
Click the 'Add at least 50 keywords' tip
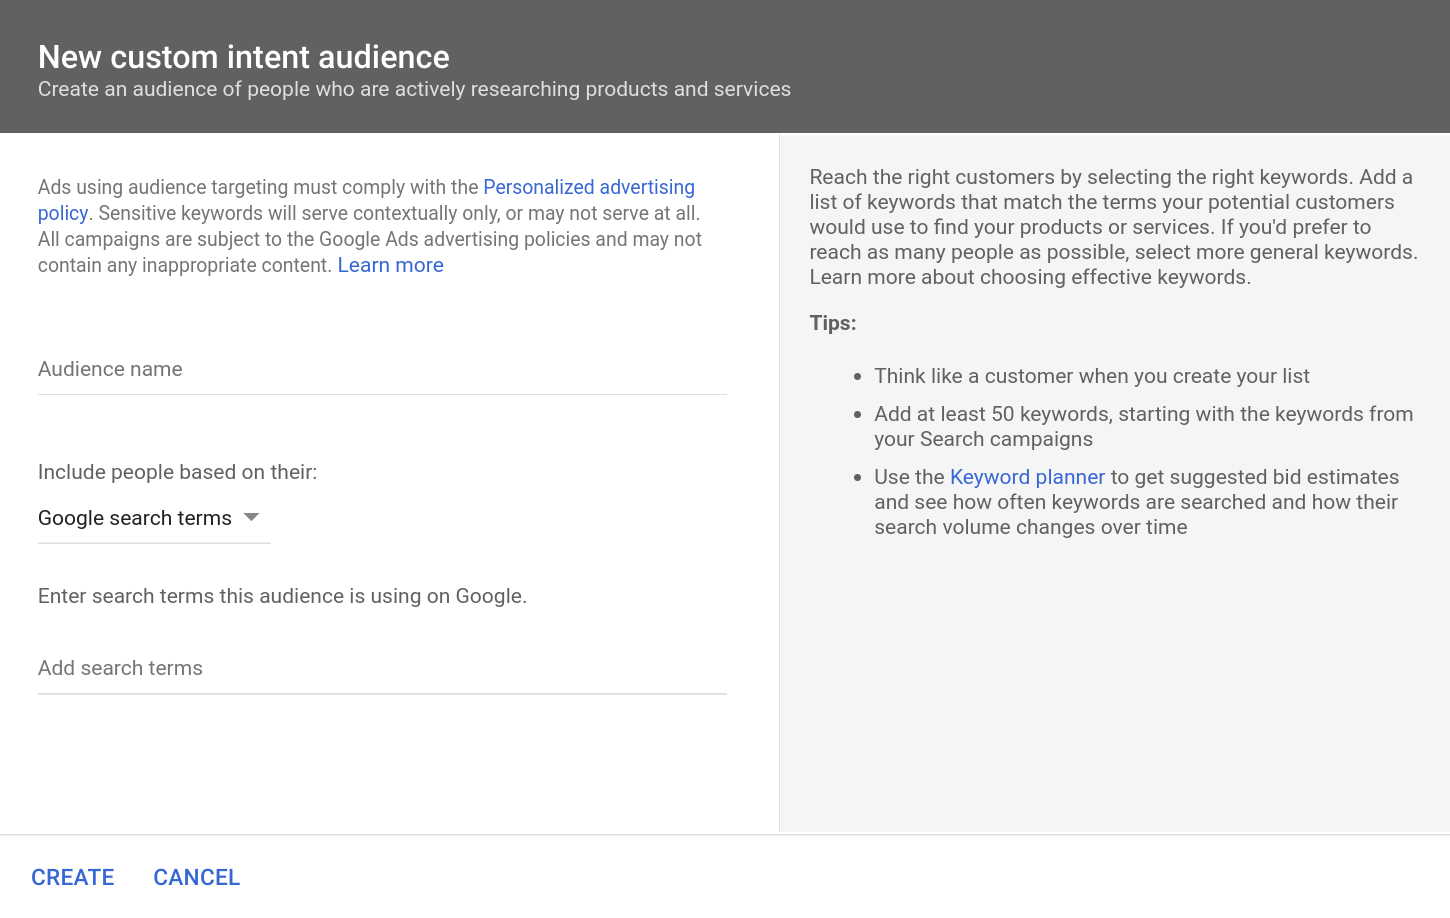coord(1144,426)
